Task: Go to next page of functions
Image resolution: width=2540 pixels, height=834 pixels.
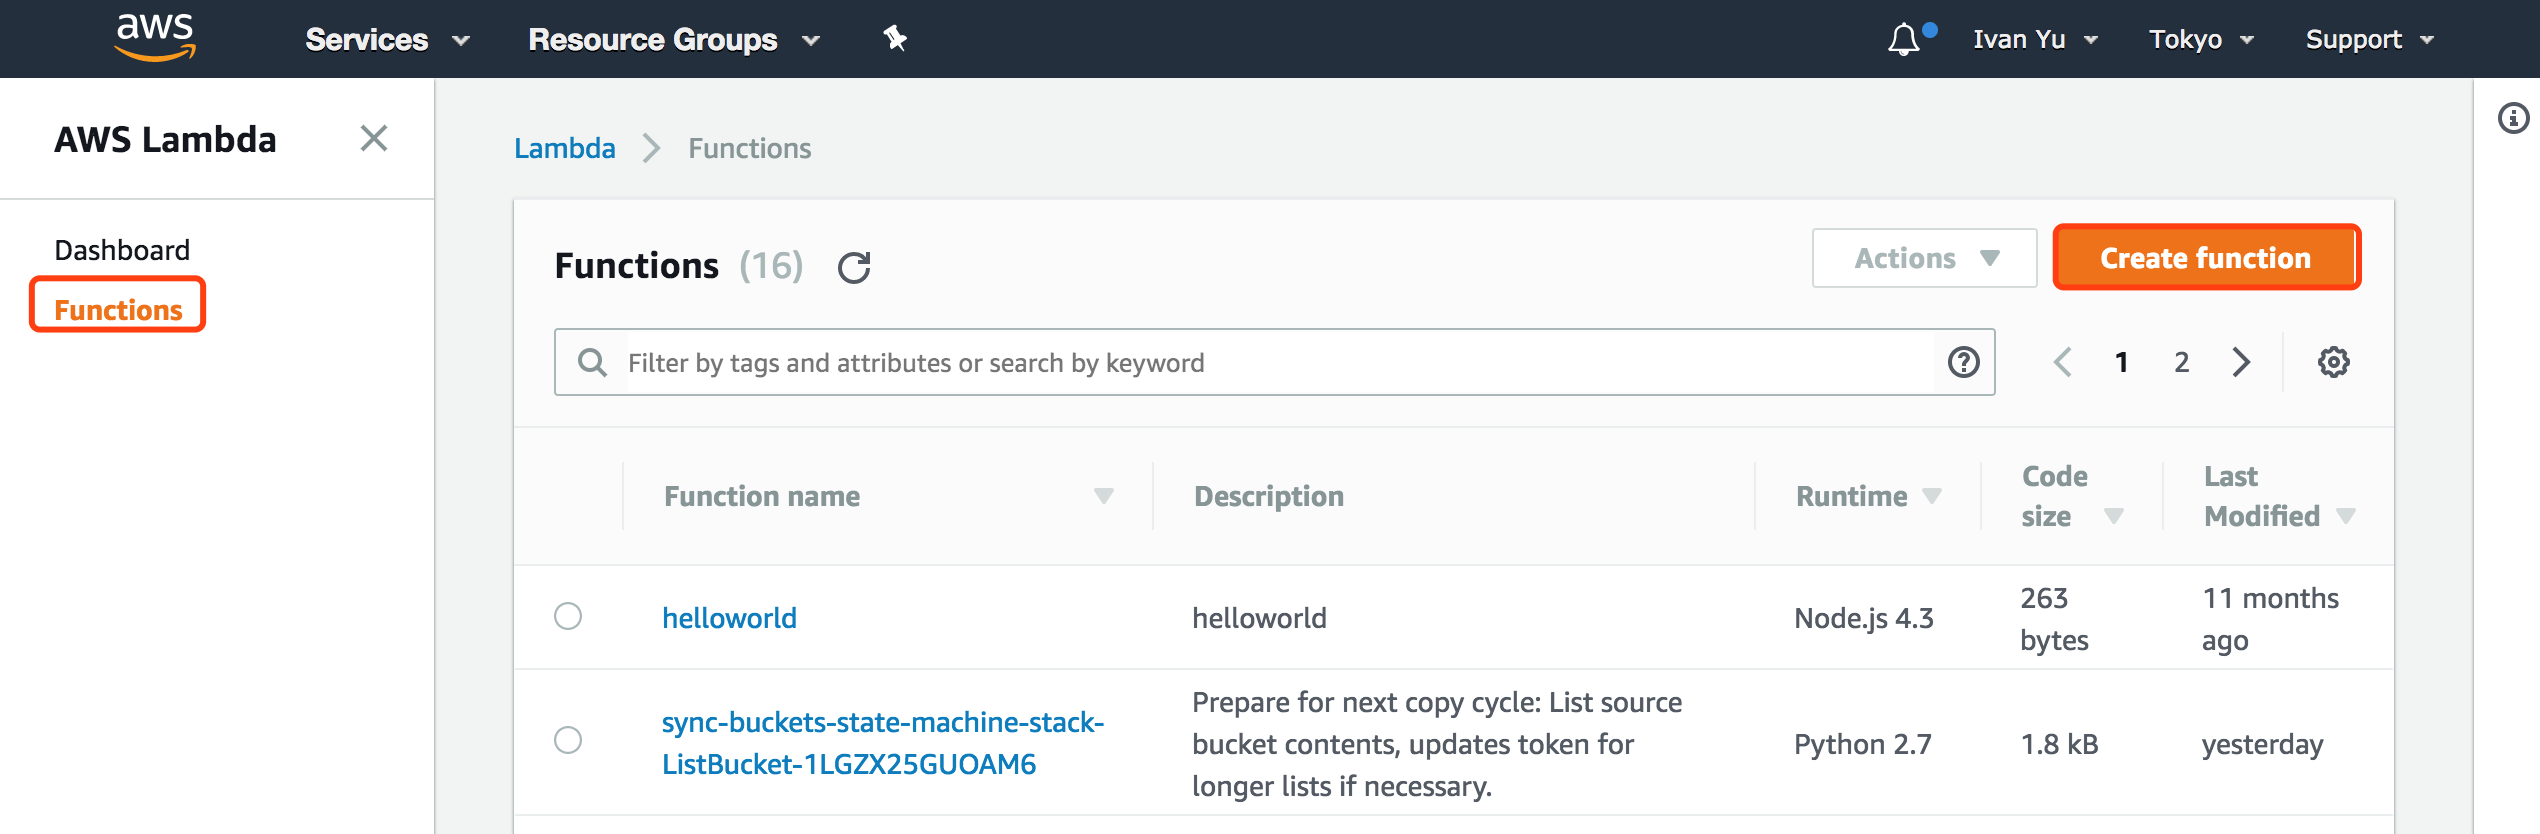Action: coord(2241,362)
